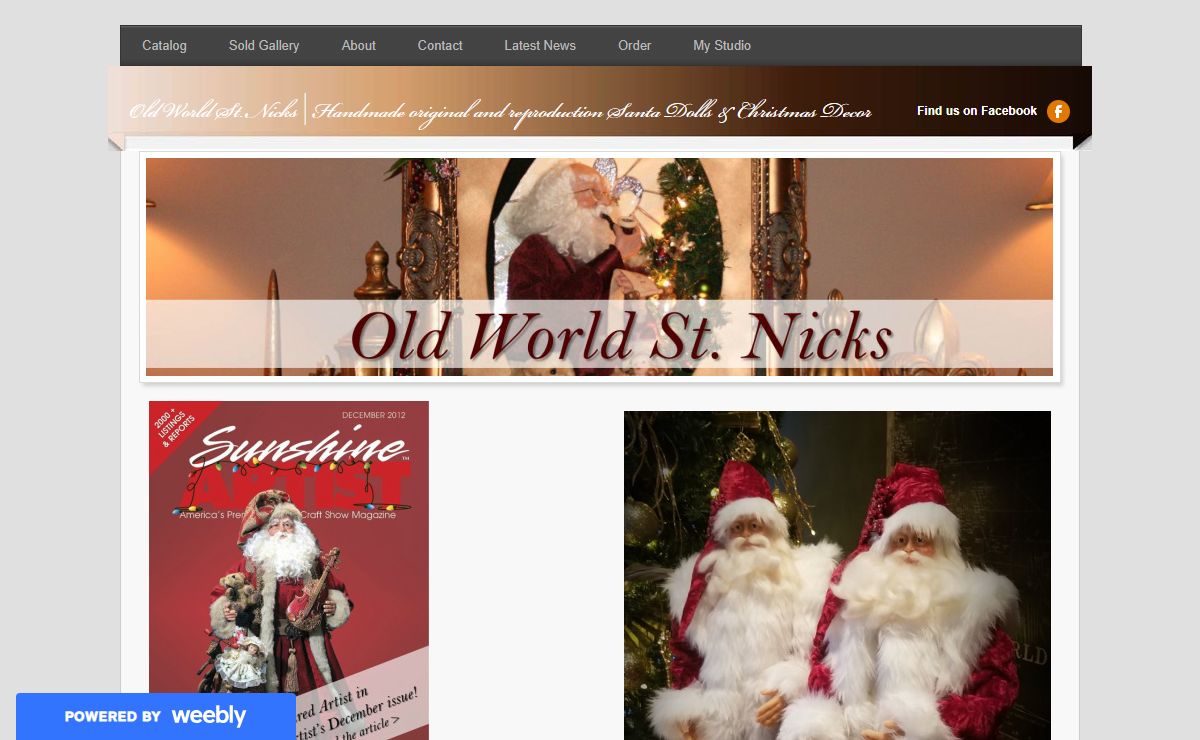Click the 'Find us on Facebook' text
The height and width of the screenshot is (740, 1200).
(x=977, y=111)
